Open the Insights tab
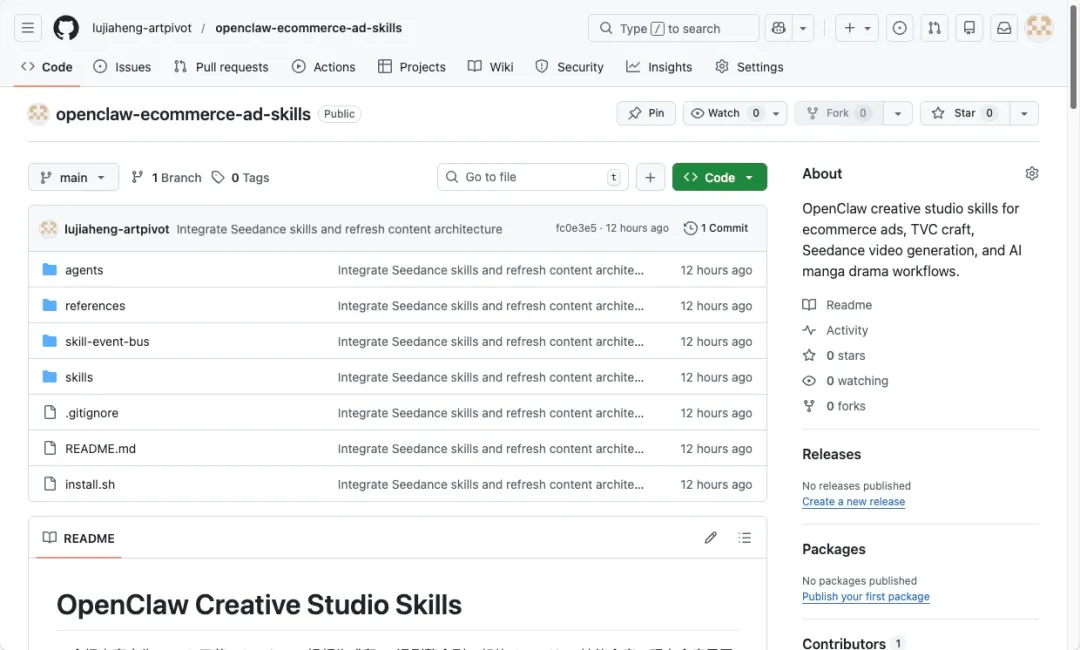The width and height of the screenshot is (1080, 650). click(x=659, y=67)
